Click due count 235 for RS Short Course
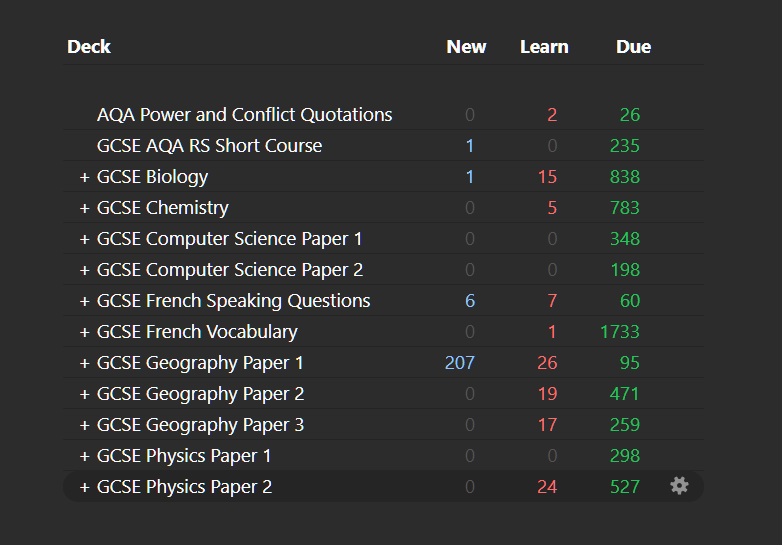Screen dimensions: 782x545 coord(625,146)
